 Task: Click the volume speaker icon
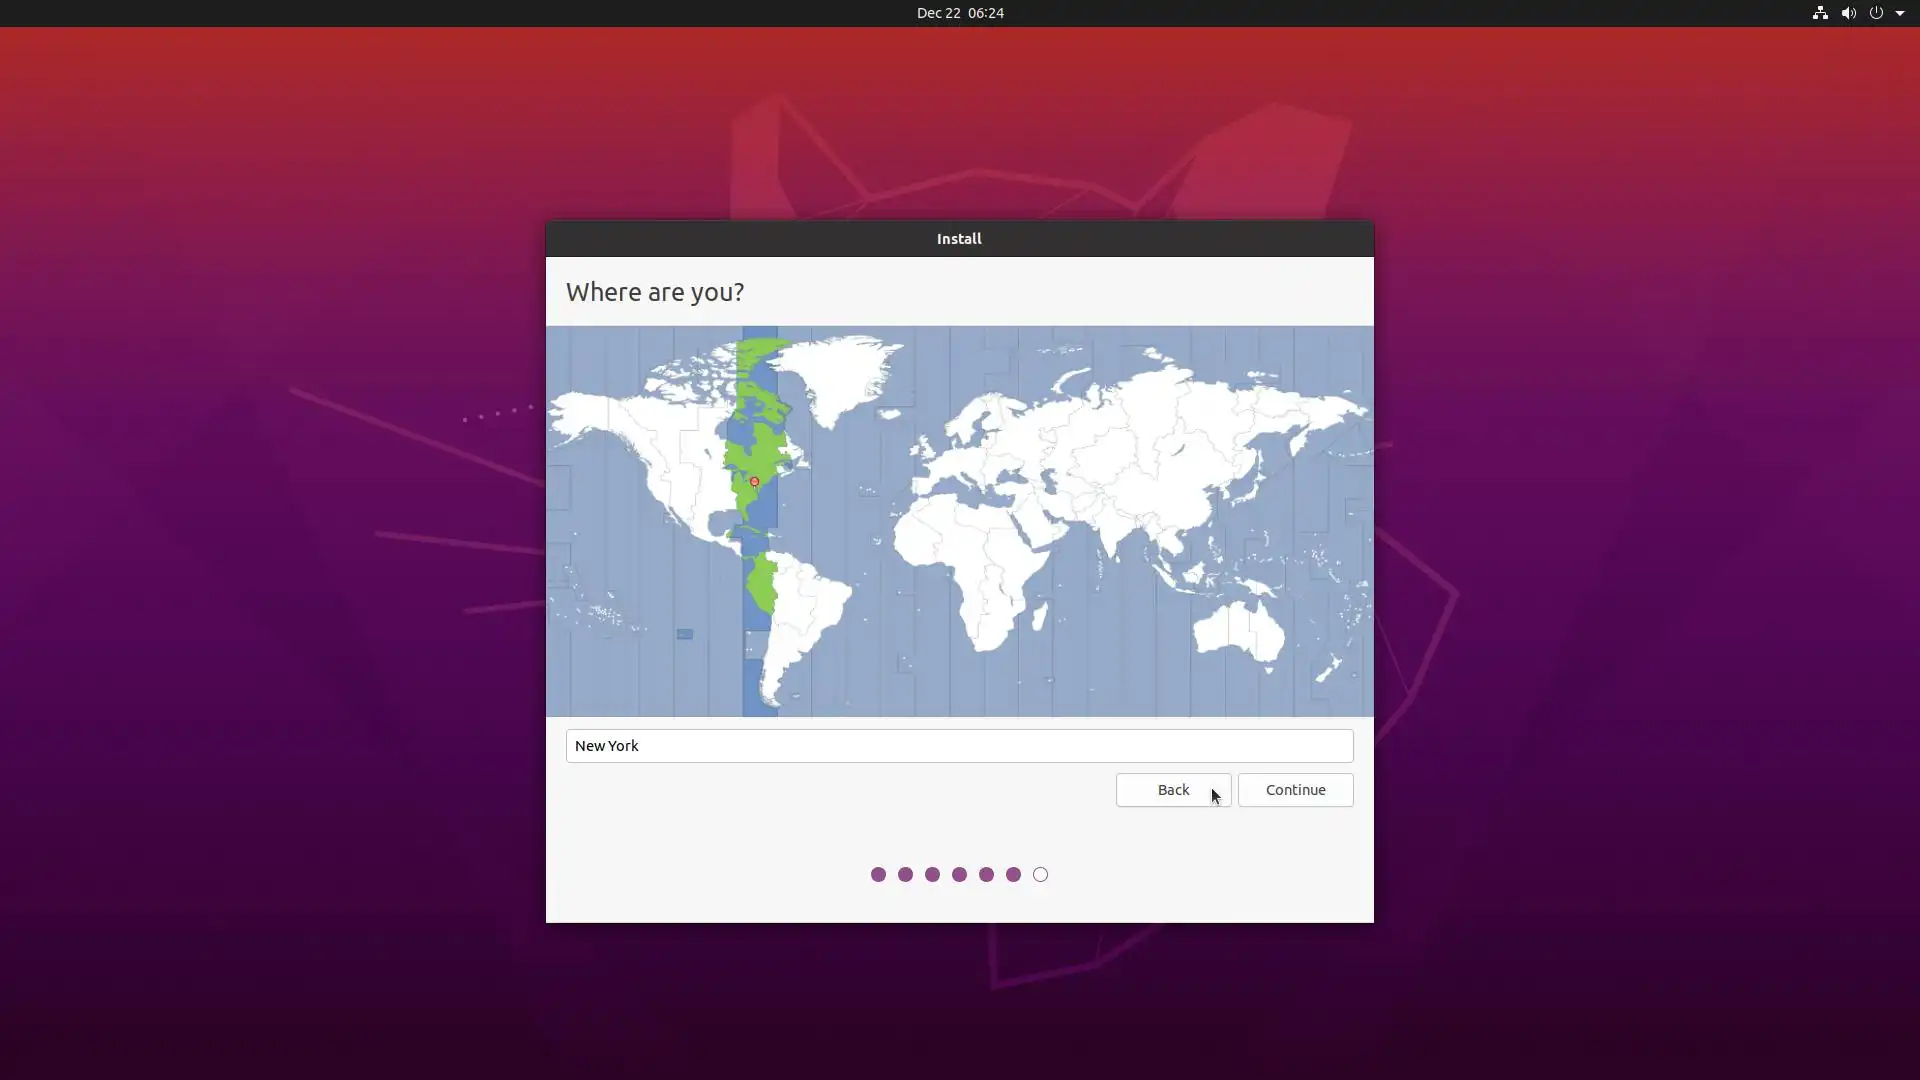(x=1848, y=13)
